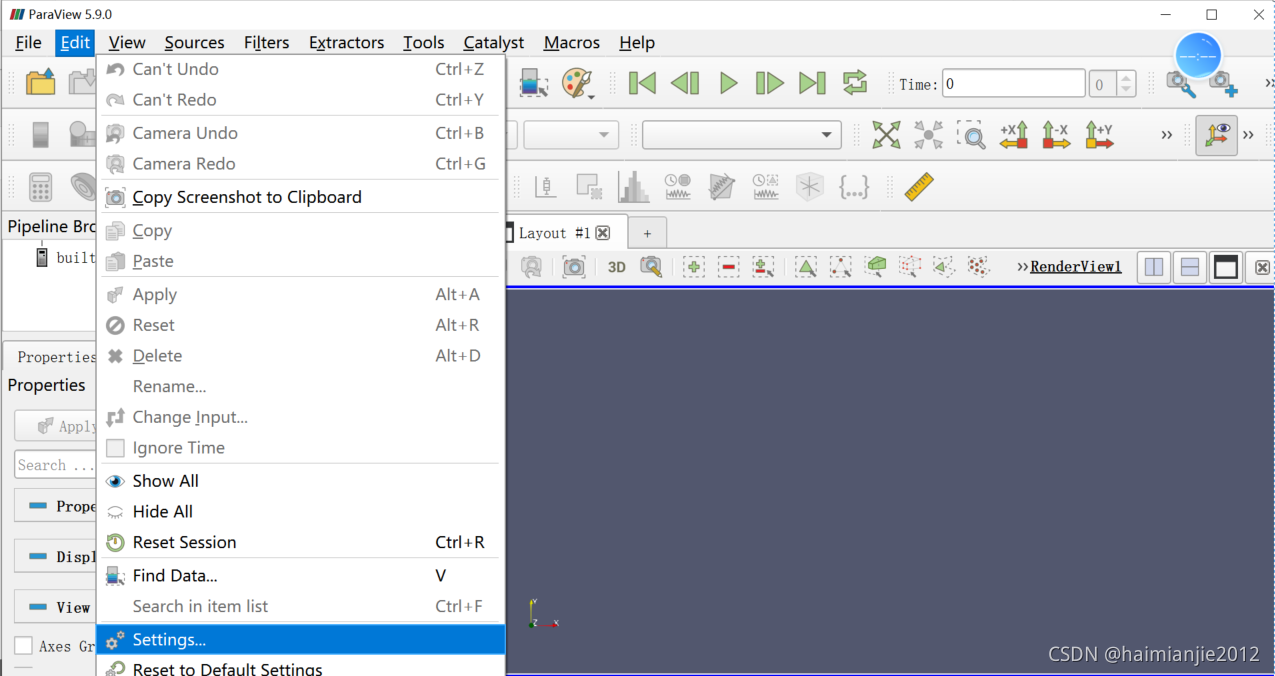This screenshot has height=676, width=1275.
Task: Click Select Cells On icon
Action: pos(806,267)
